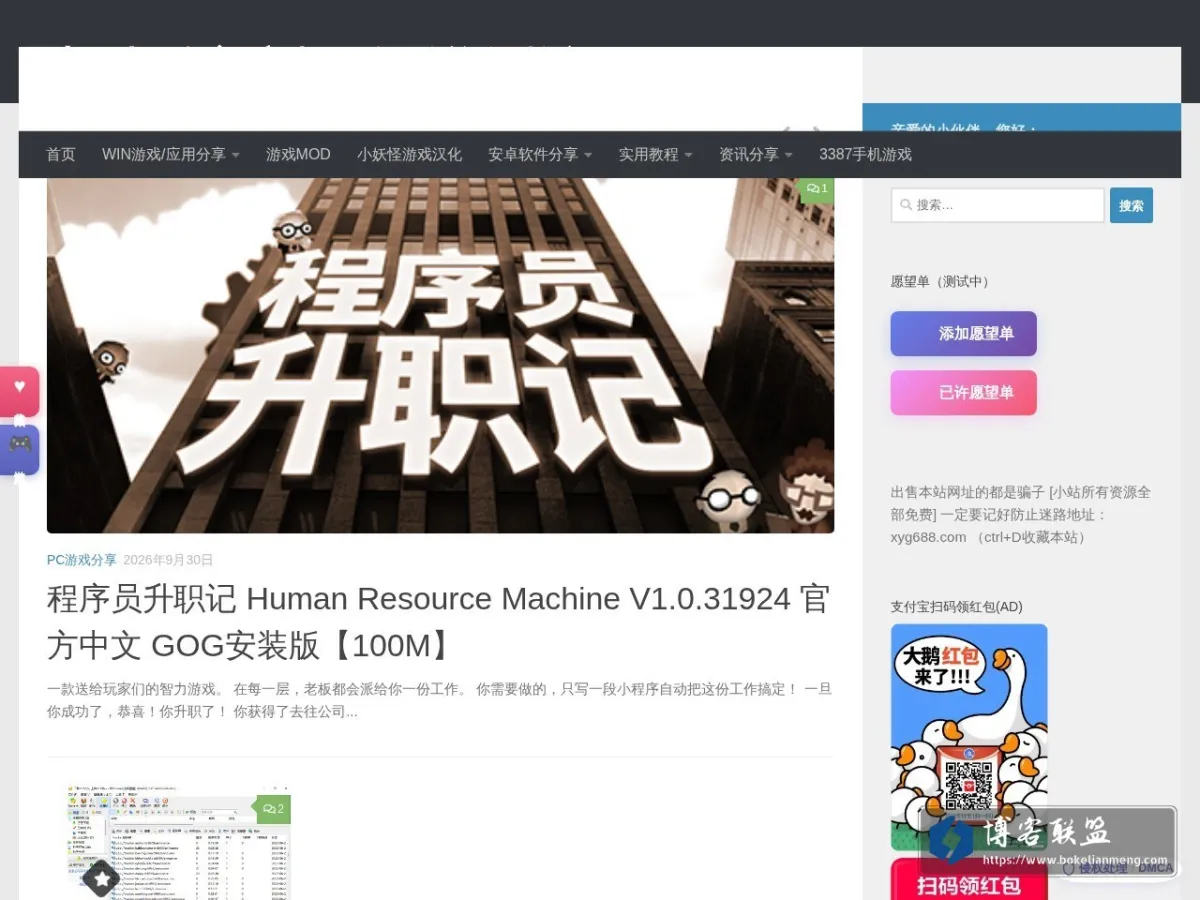The width and height of the screenshot is (1200, 900).
Task: Open the 大鹅红包来了 Alipay ad image
Action: tap(969, 737)
